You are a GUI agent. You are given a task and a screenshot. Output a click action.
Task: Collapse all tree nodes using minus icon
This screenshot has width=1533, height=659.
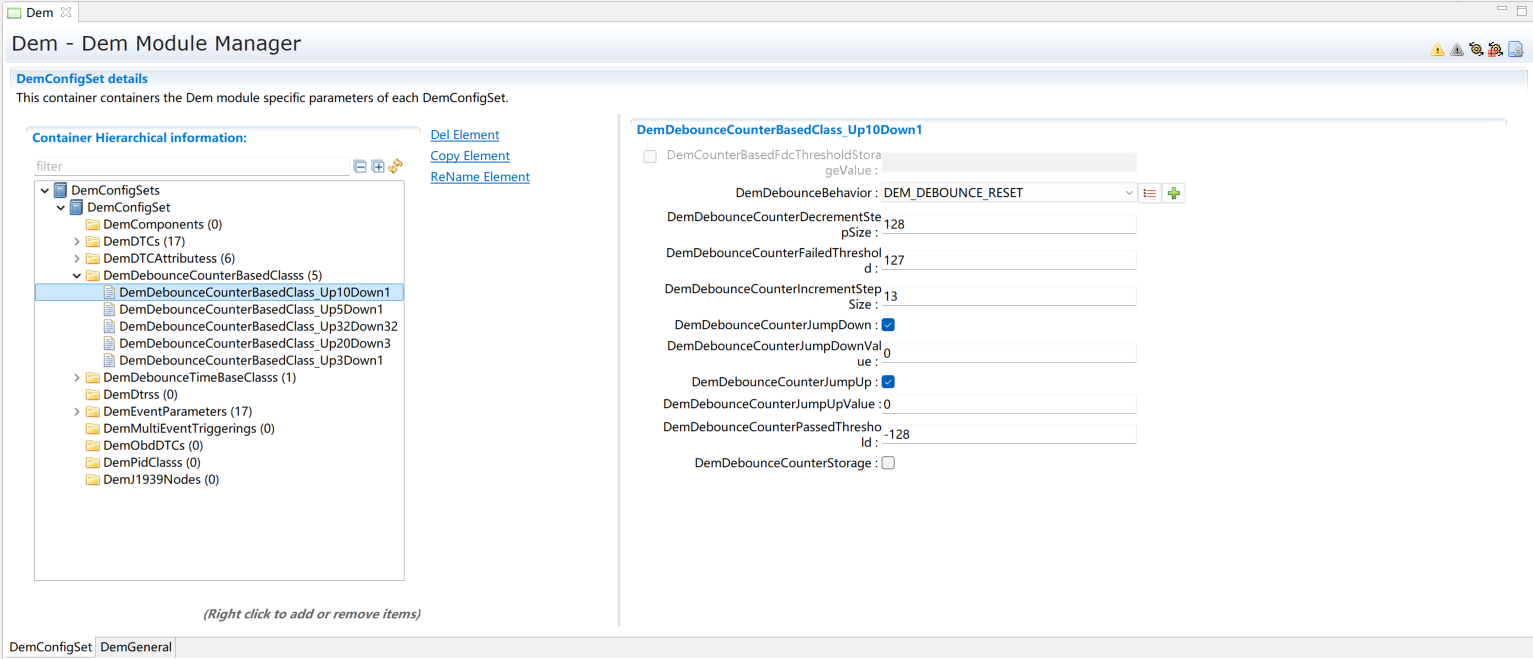coord(360,167)
